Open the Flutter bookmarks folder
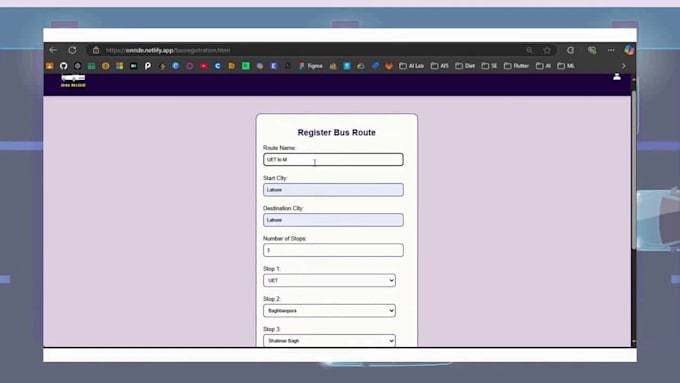 (516, 66)
